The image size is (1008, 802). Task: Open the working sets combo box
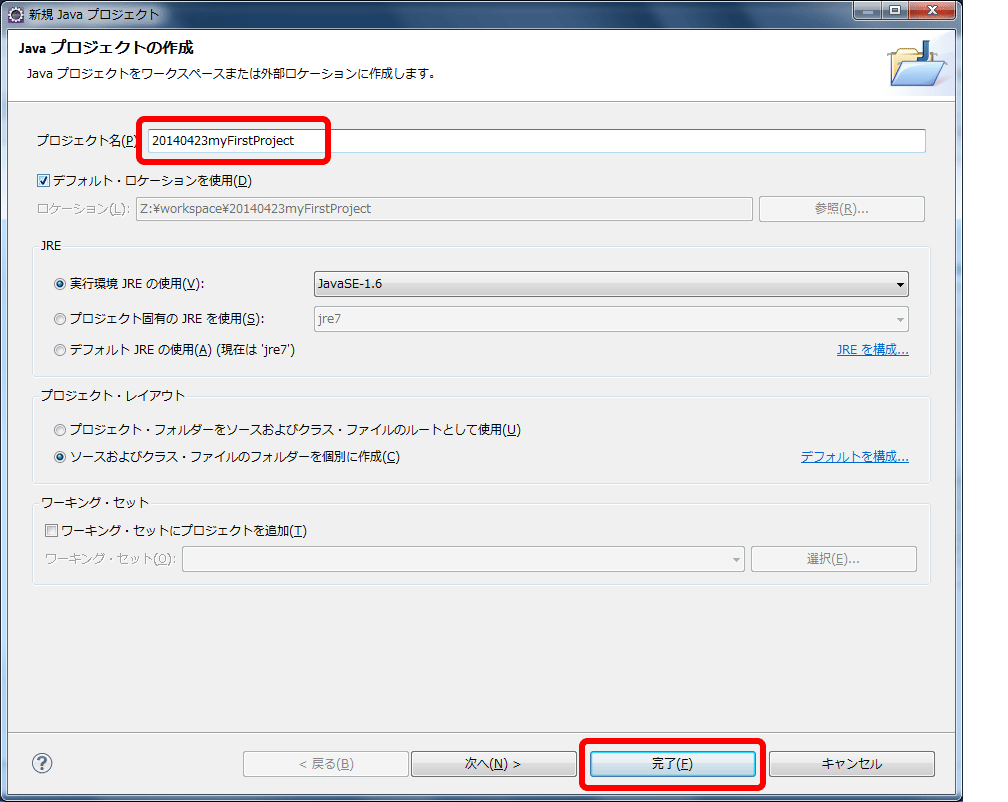tap(463, 559)
